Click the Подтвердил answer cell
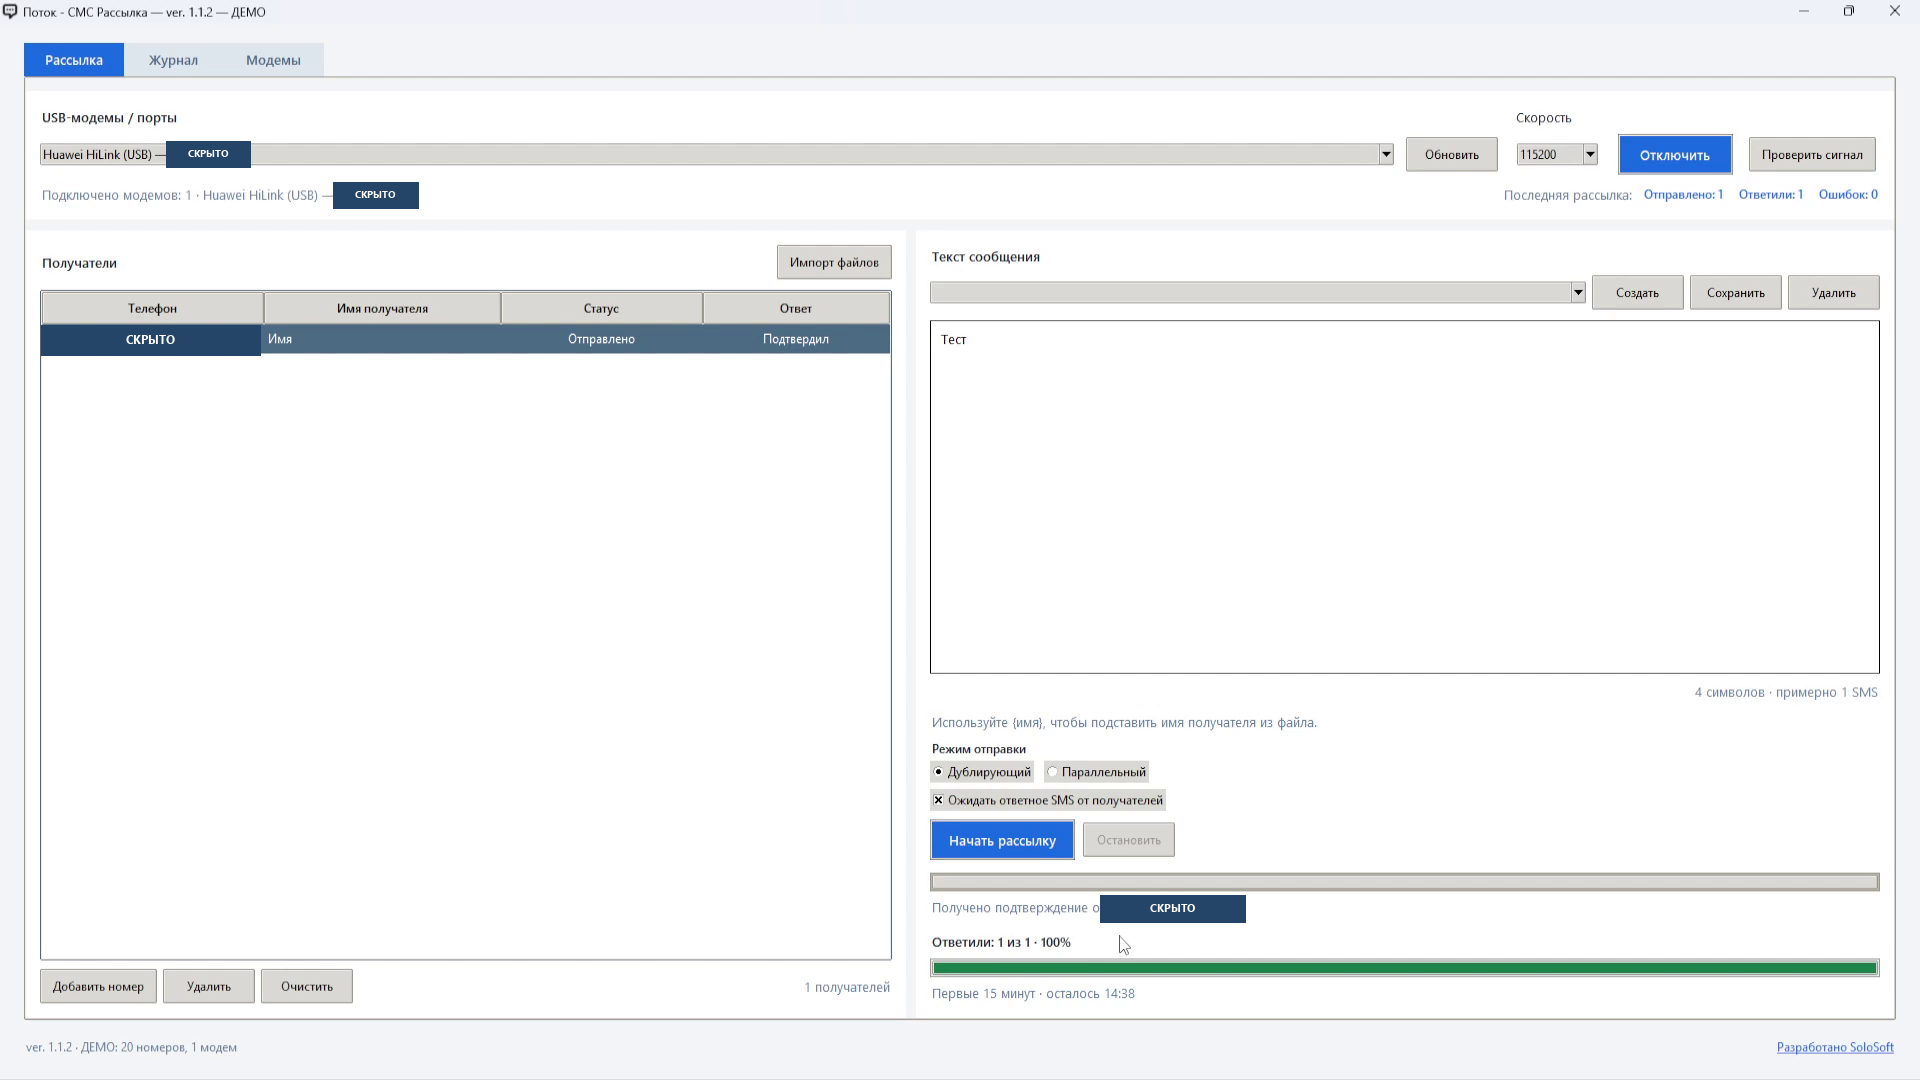Viewport: 1920px width, 1080px height. point(796,339)
